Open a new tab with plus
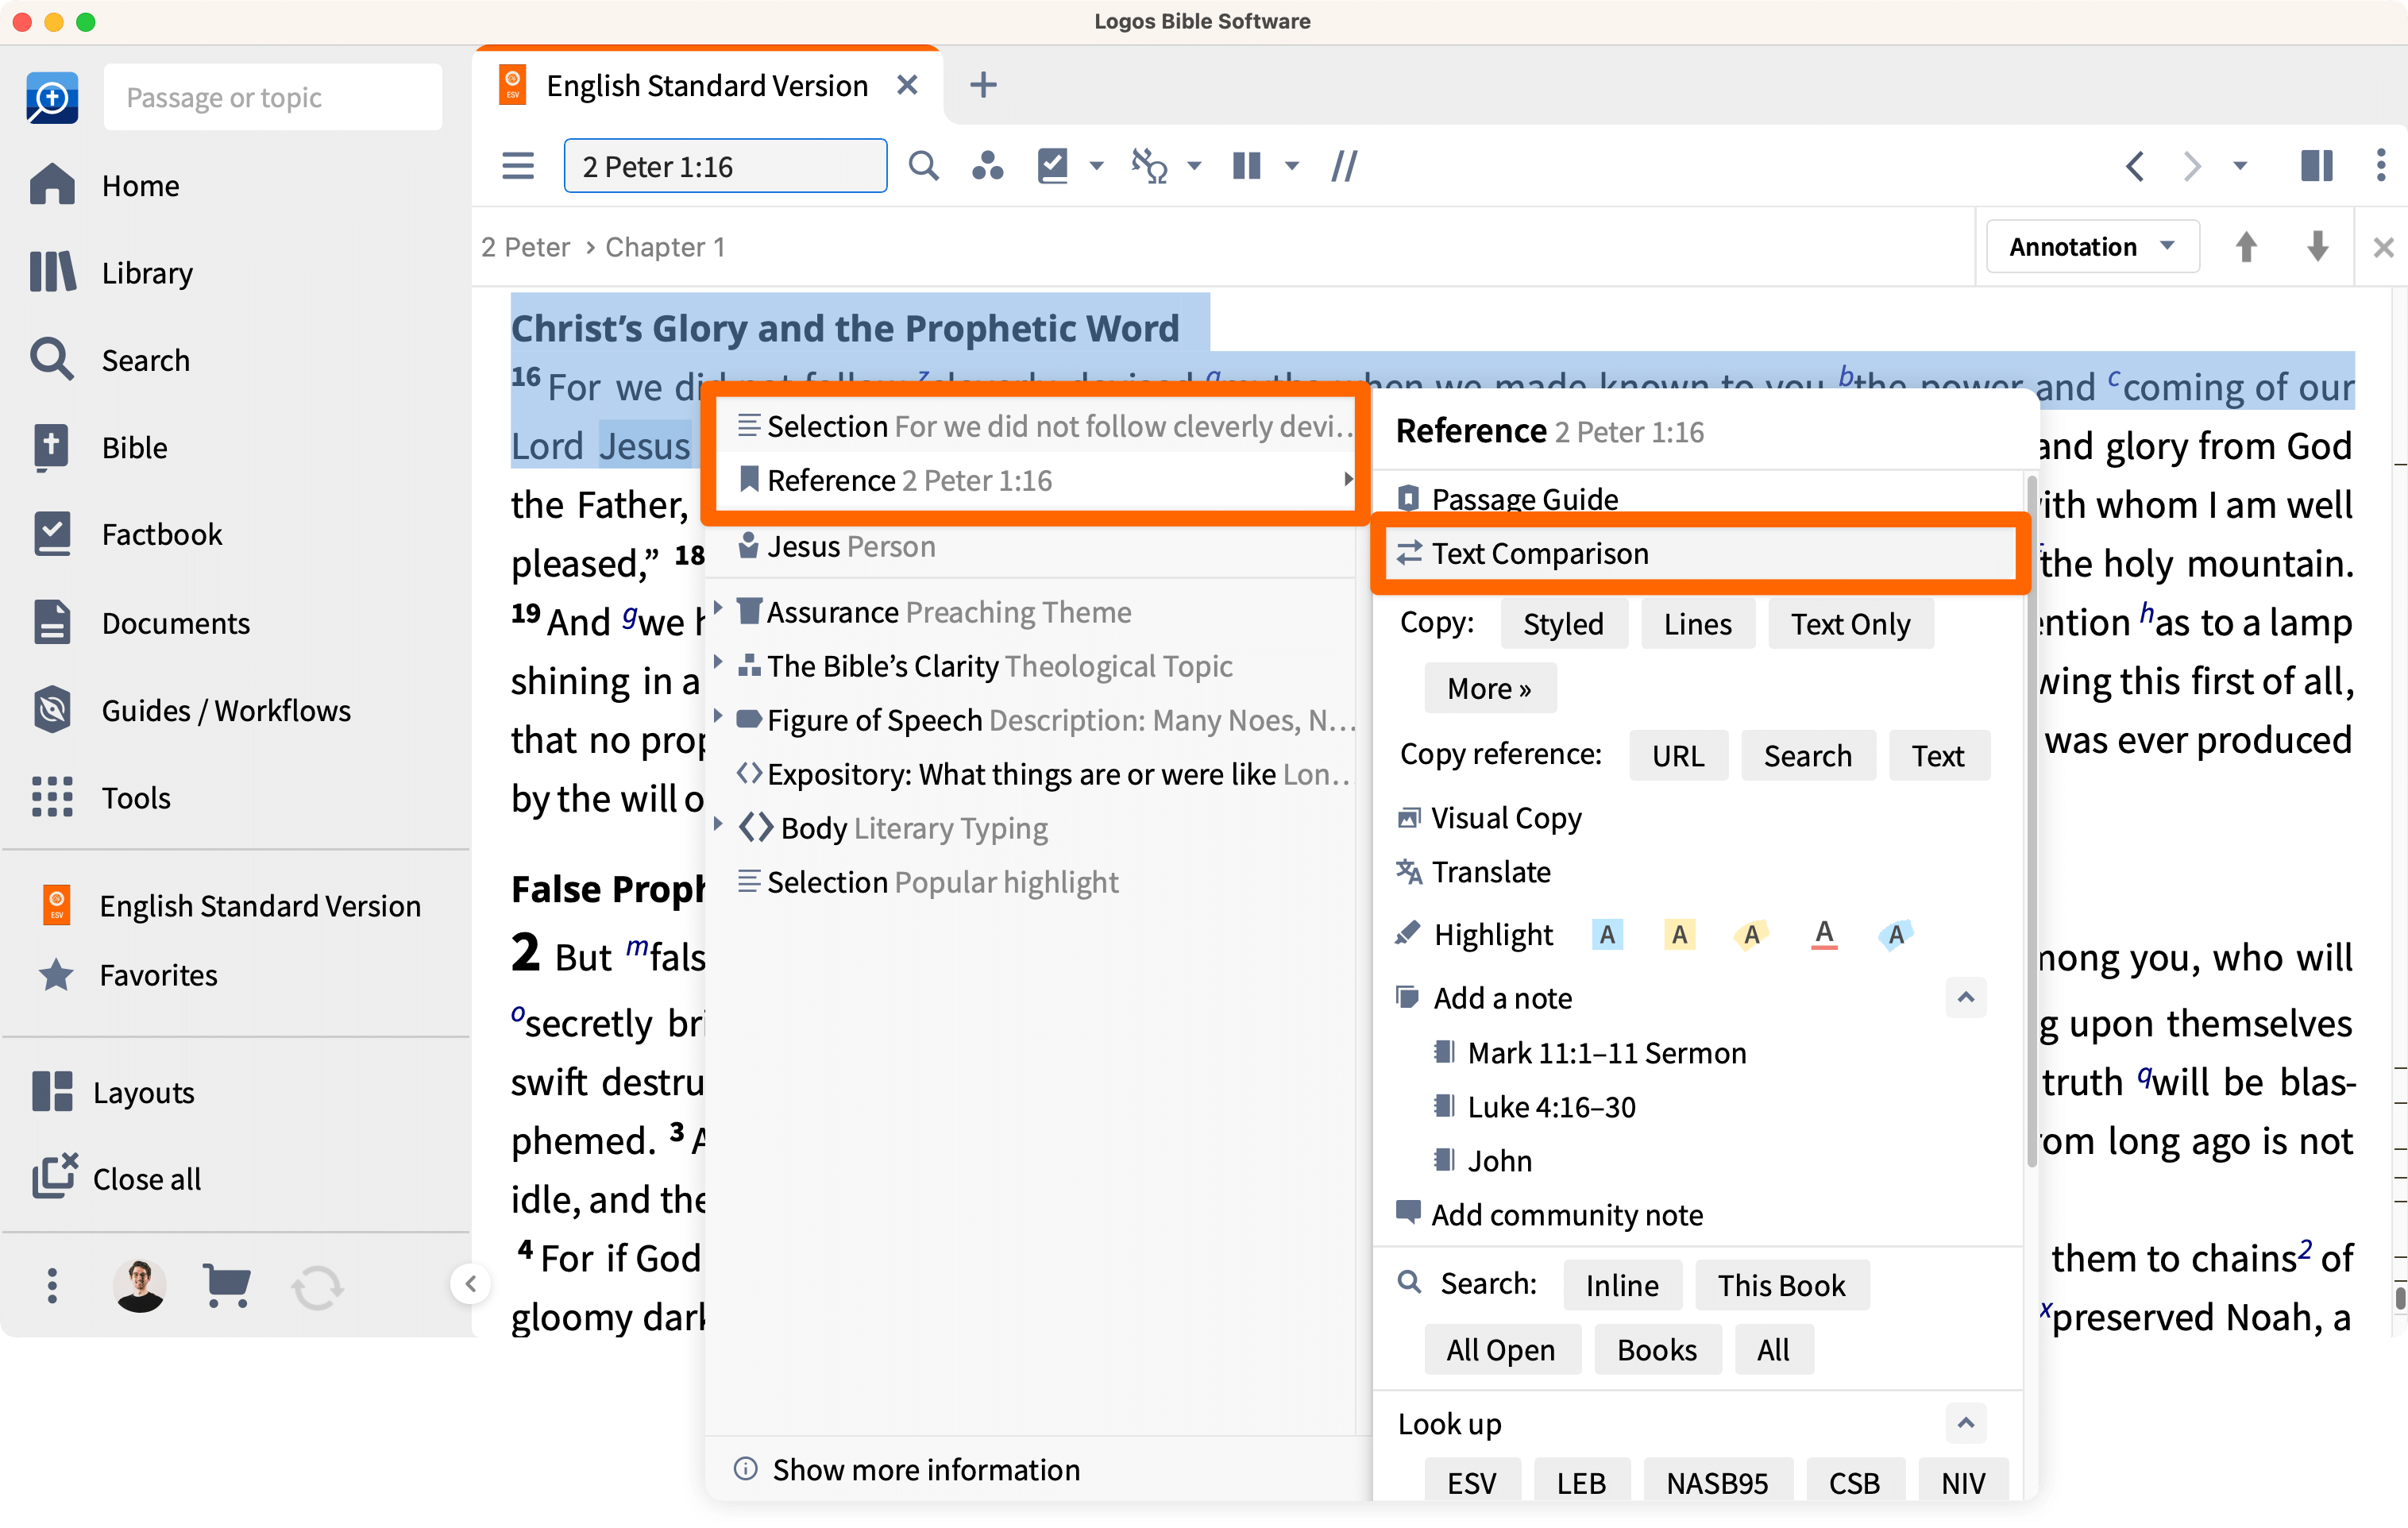 click(x=983, y=85)
